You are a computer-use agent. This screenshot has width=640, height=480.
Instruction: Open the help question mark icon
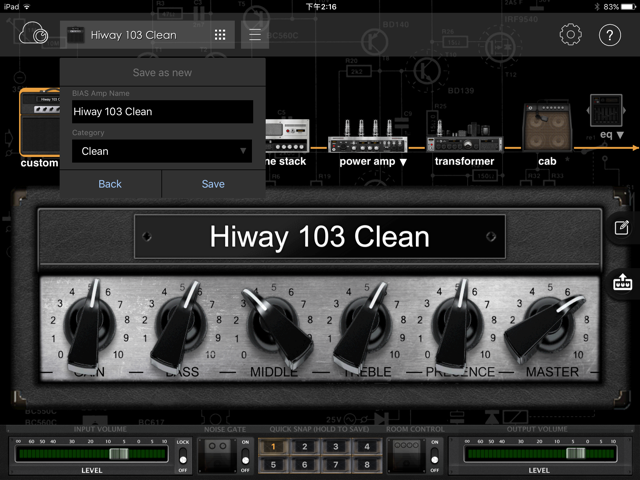610,35
